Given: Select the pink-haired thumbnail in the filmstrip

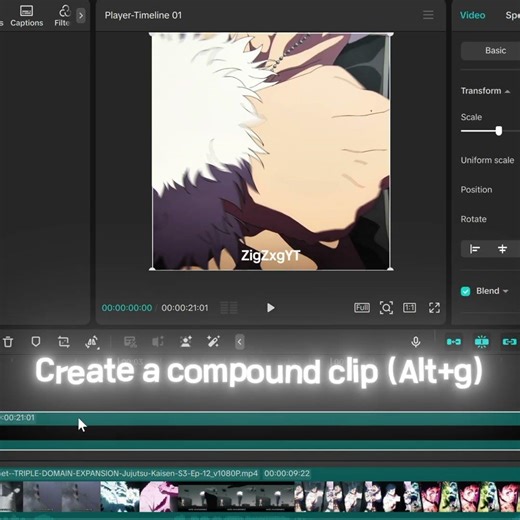Looking at the screenshot, I should [x=159, y=496].
